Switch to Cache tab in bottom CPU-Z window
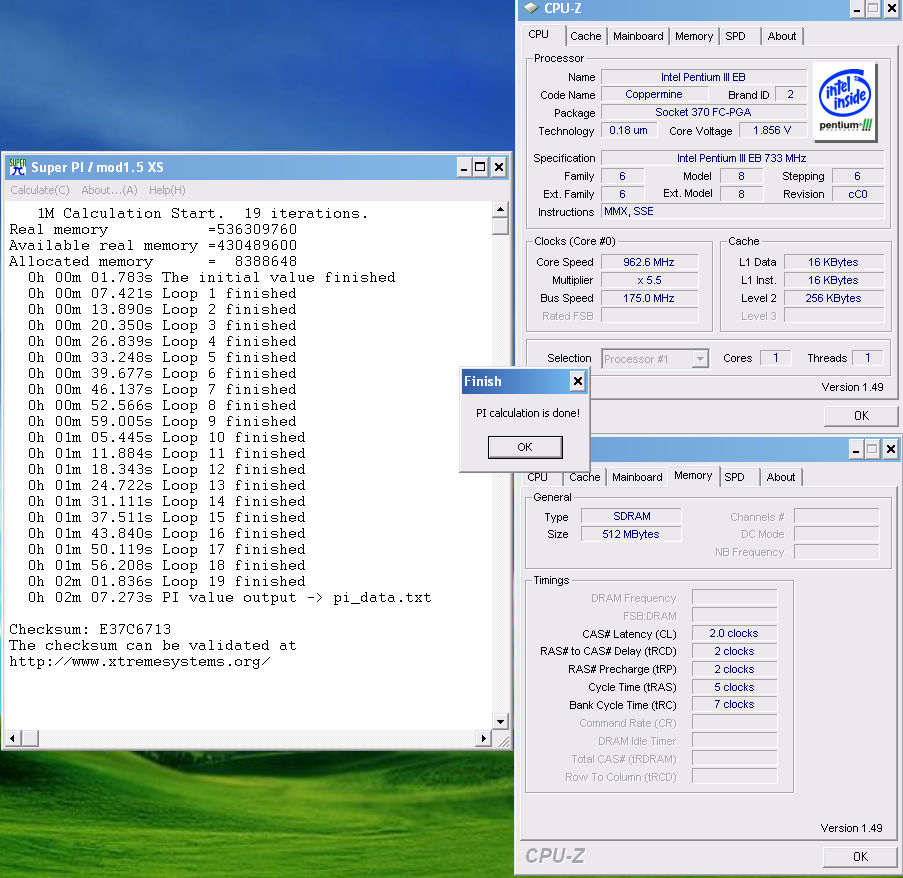This screenshot has width=903, height=878. pyautogui.click(x=585, y=477)
